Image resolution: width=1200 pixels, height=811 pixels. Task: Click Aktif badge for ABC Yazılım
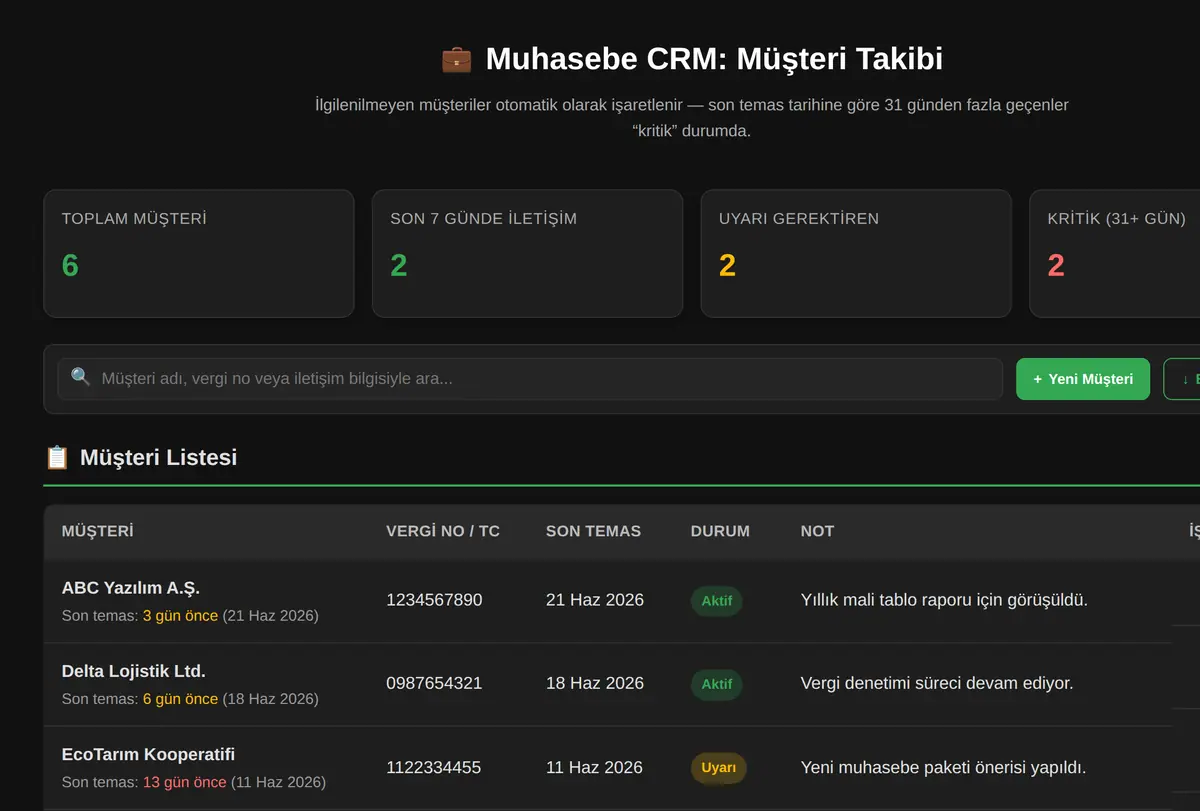(x=716, y=601)
